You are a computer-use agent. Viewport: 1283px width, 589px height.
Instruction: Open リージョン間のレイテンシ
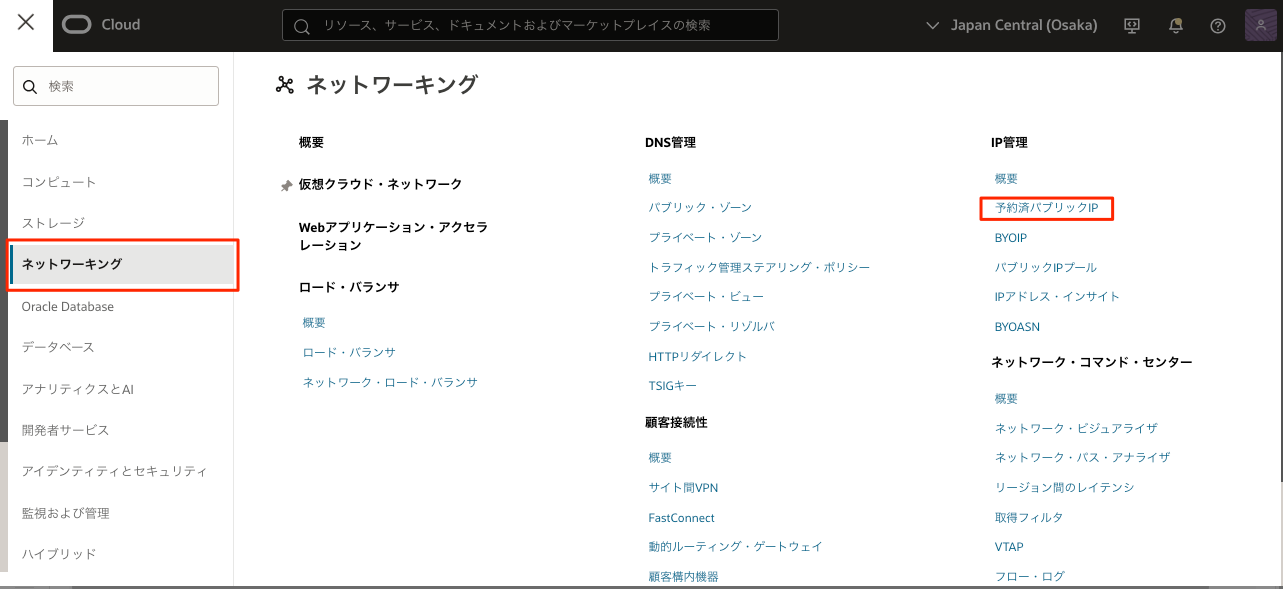pos(1065,488)
